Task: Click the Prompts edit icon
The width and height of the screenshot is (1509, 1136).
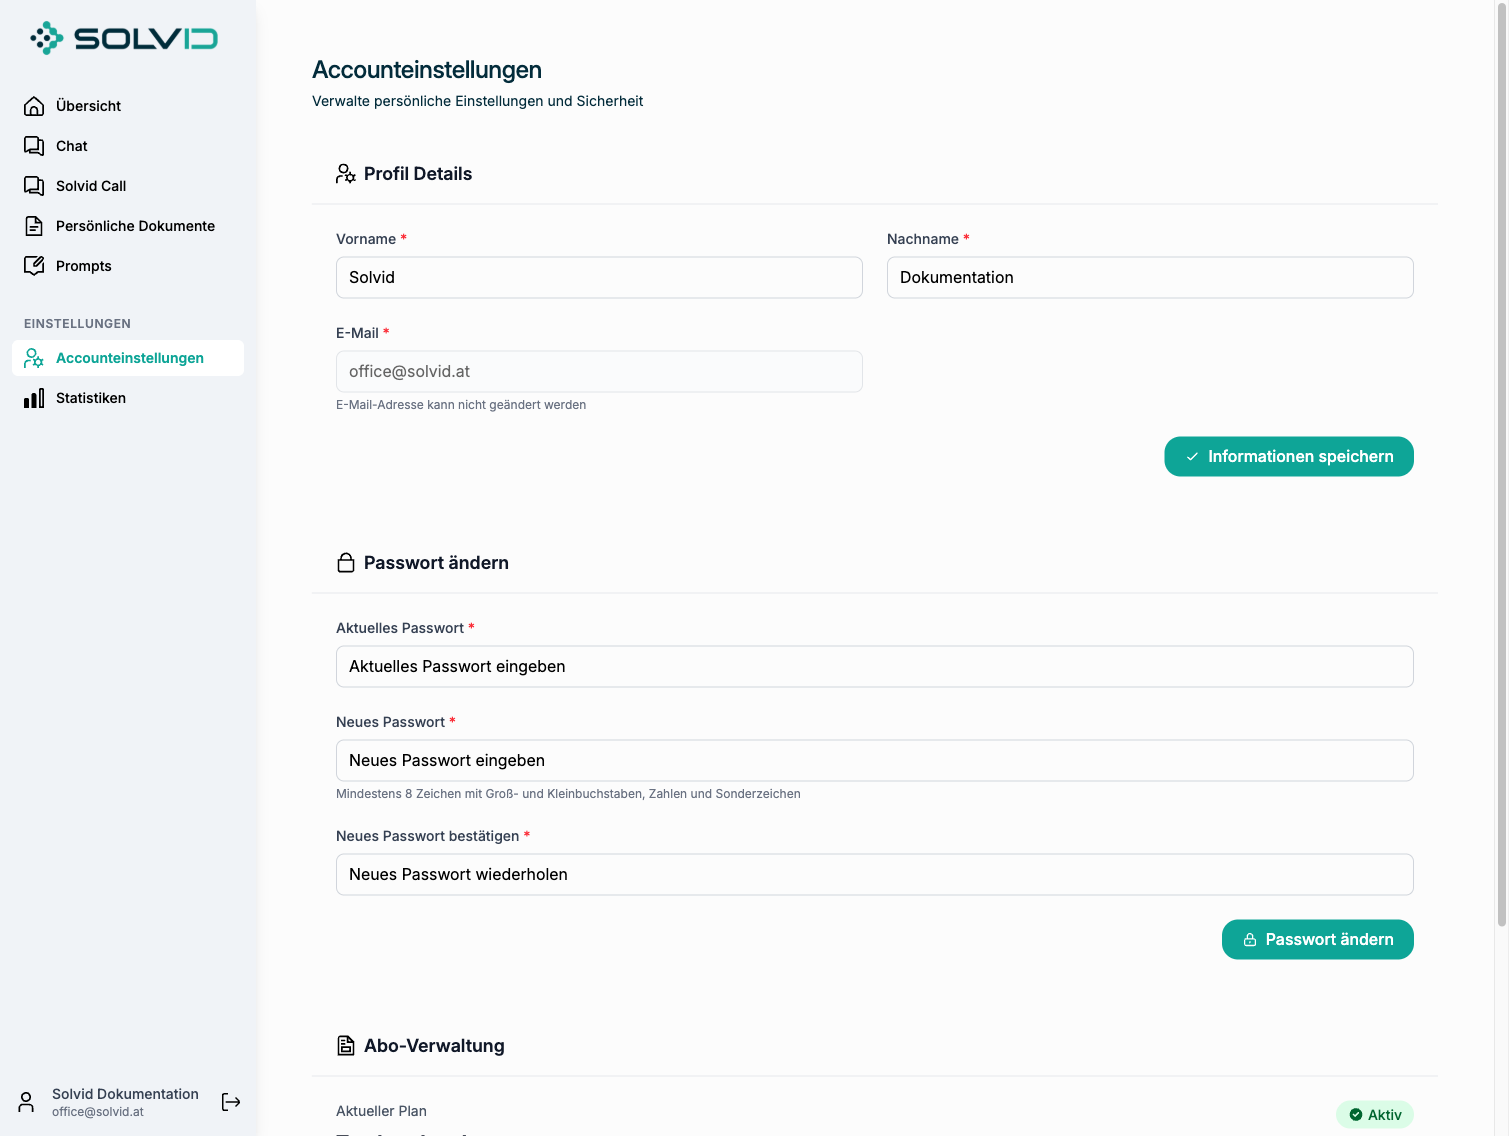Action: tap(34, 266)
